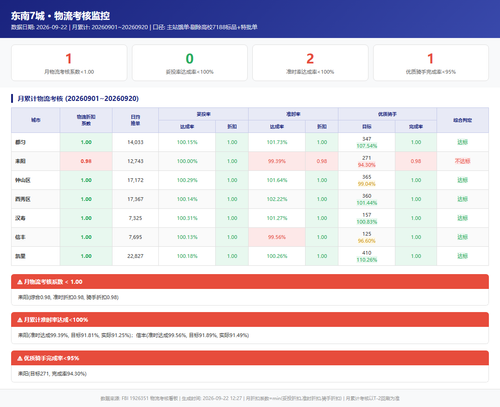Click the 101.27% 准时率 value
Viewport: 500px width, 407px height.
tap(277, 218)
